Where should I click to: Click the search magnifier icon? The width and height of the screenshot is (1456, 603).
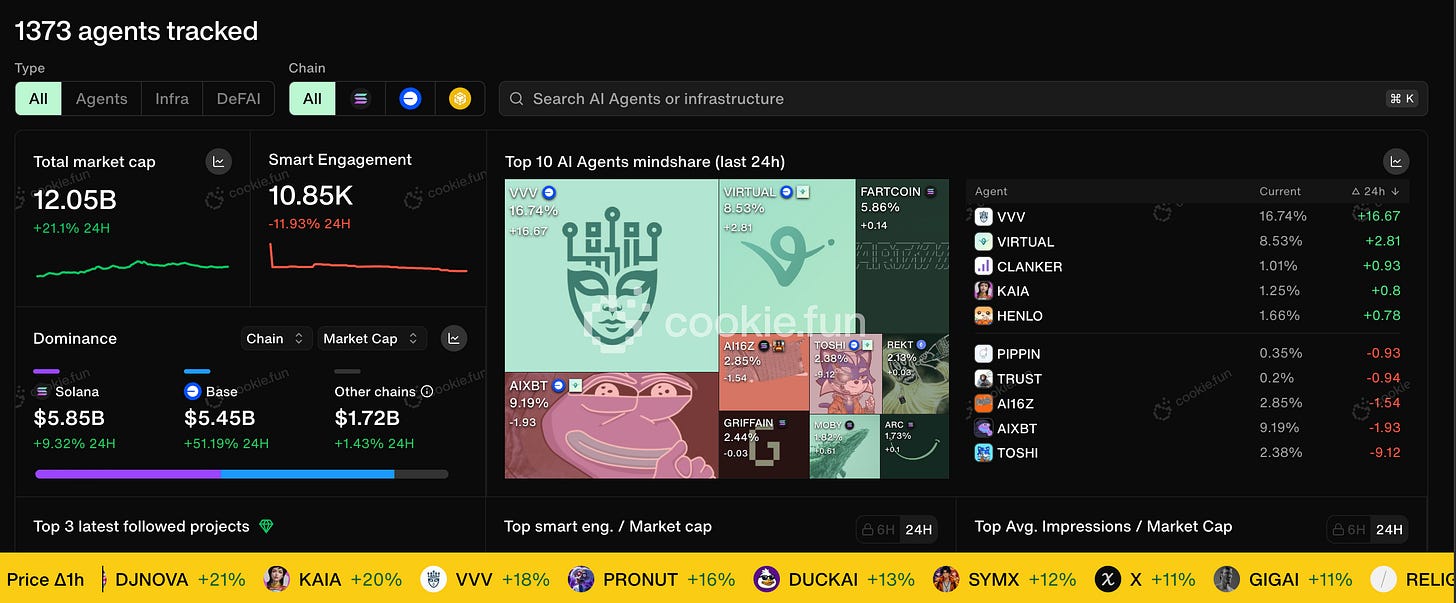click(517, 99)
